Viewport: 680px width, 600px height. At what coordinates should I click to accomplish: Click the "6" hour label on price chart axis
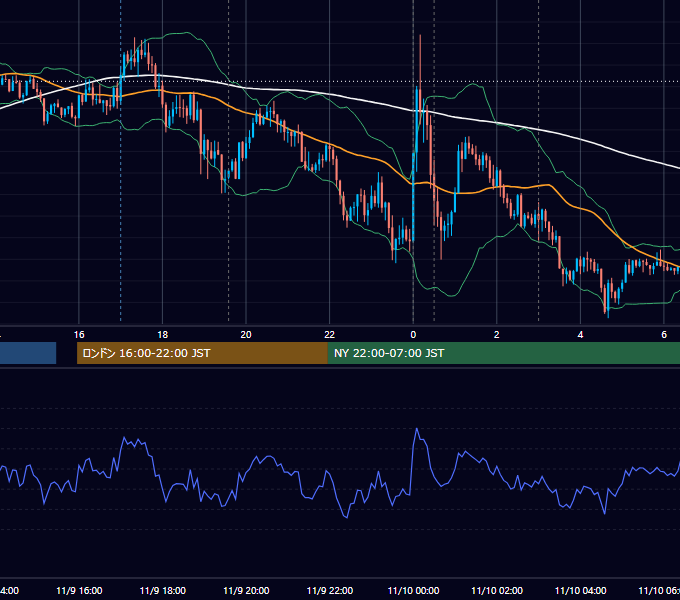(x=664, y=335)
